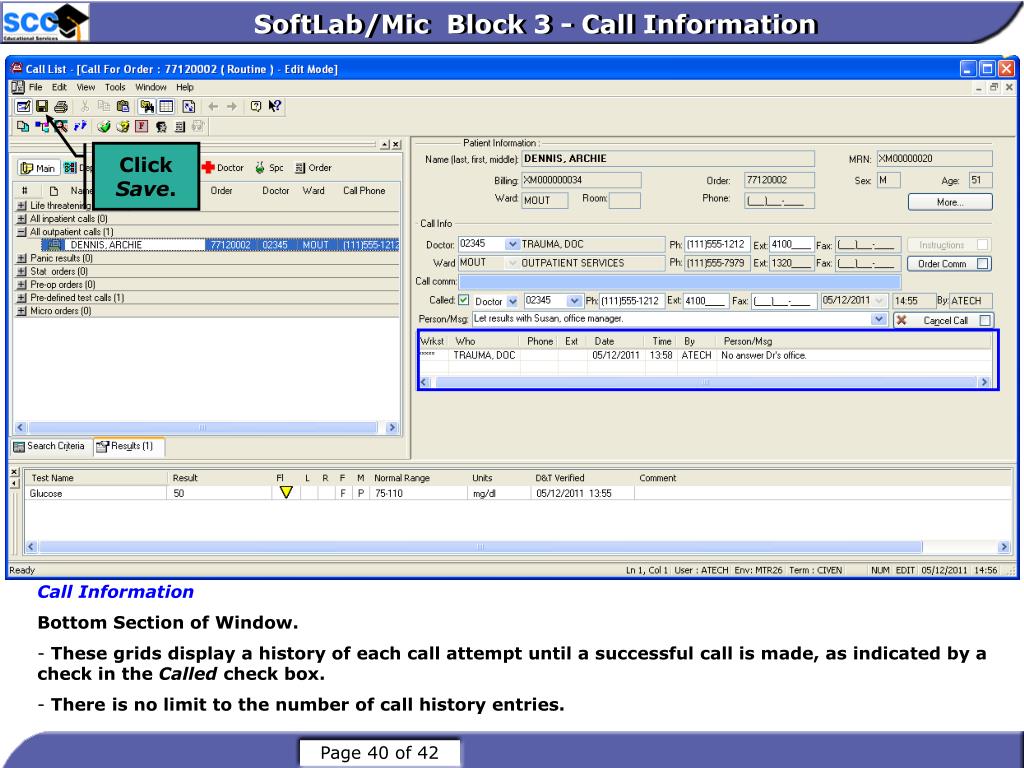Click the red F toolbar icon
The height and width of the screenshot is (768, 1024).
click(x=142, y=126)
